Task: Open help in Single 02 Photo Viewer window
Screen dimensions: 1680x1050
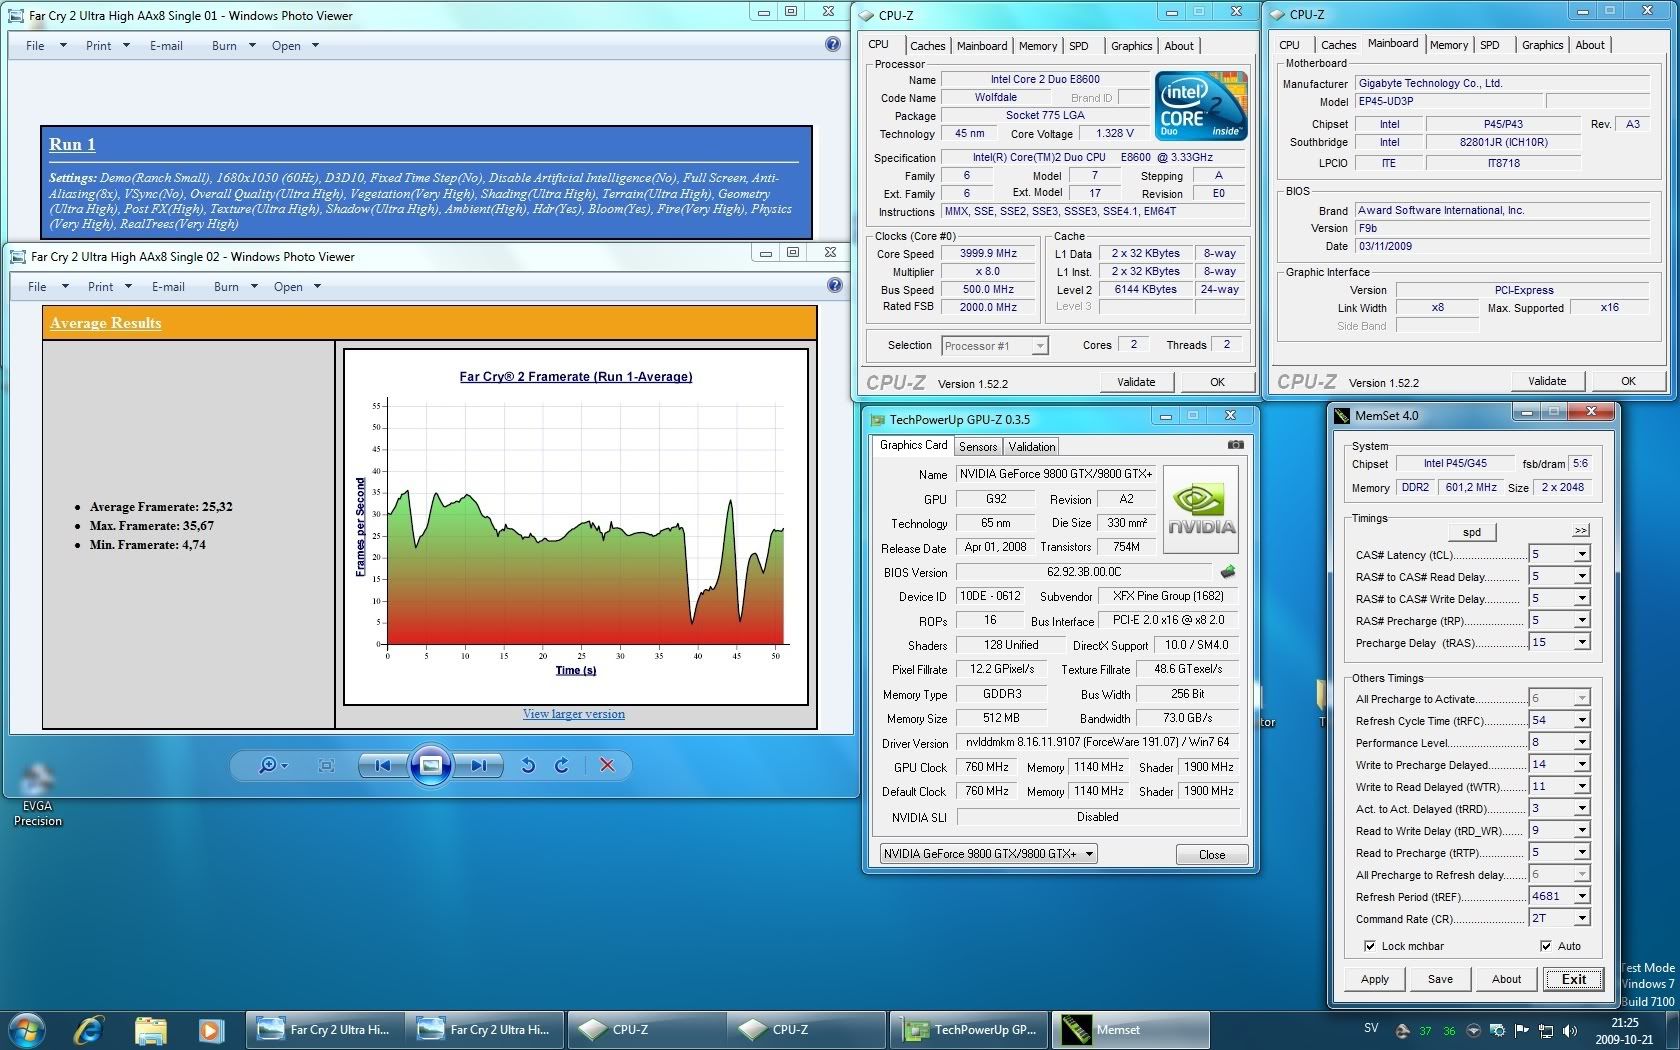Action: coord(835,285)
